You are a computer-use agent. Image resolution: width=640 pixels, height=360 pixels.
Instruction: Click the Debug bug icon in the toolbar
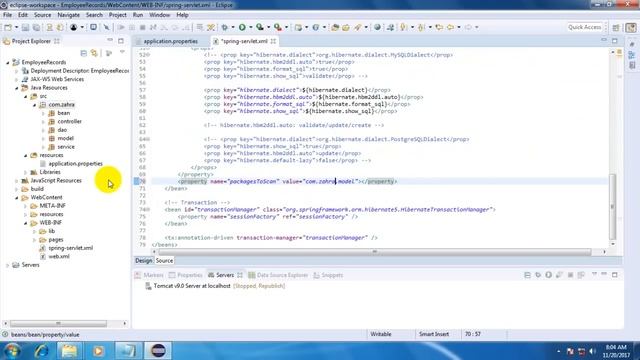pyautogui.click(x=224, y=27)
